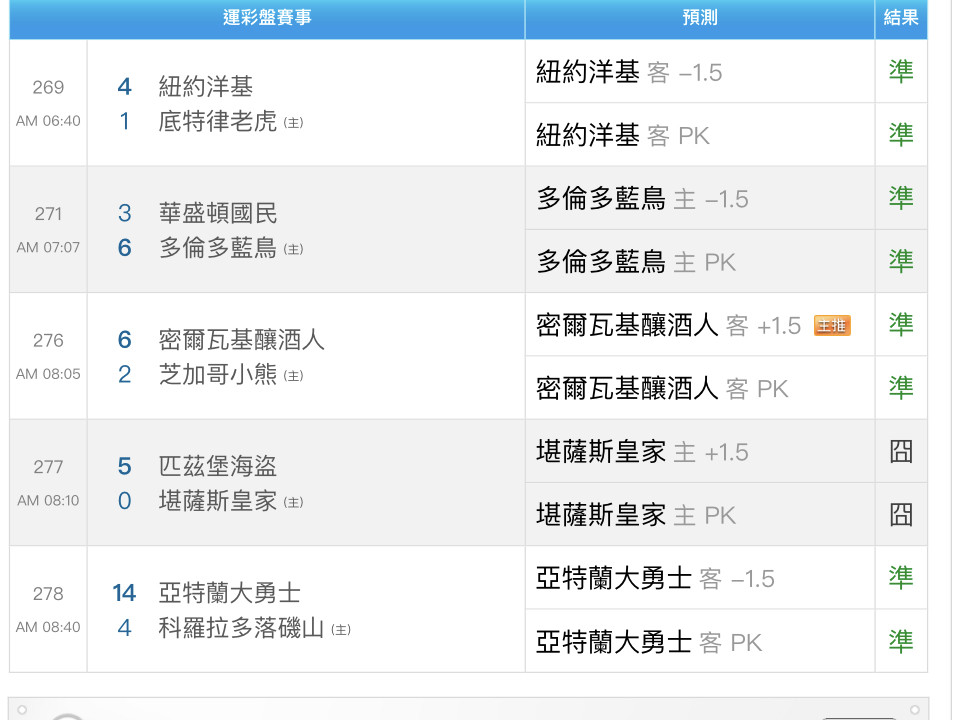Screen dimensions: 964x720
Task: Click score 3 for 華盛頓國民
Action: (x=124, y=213)
